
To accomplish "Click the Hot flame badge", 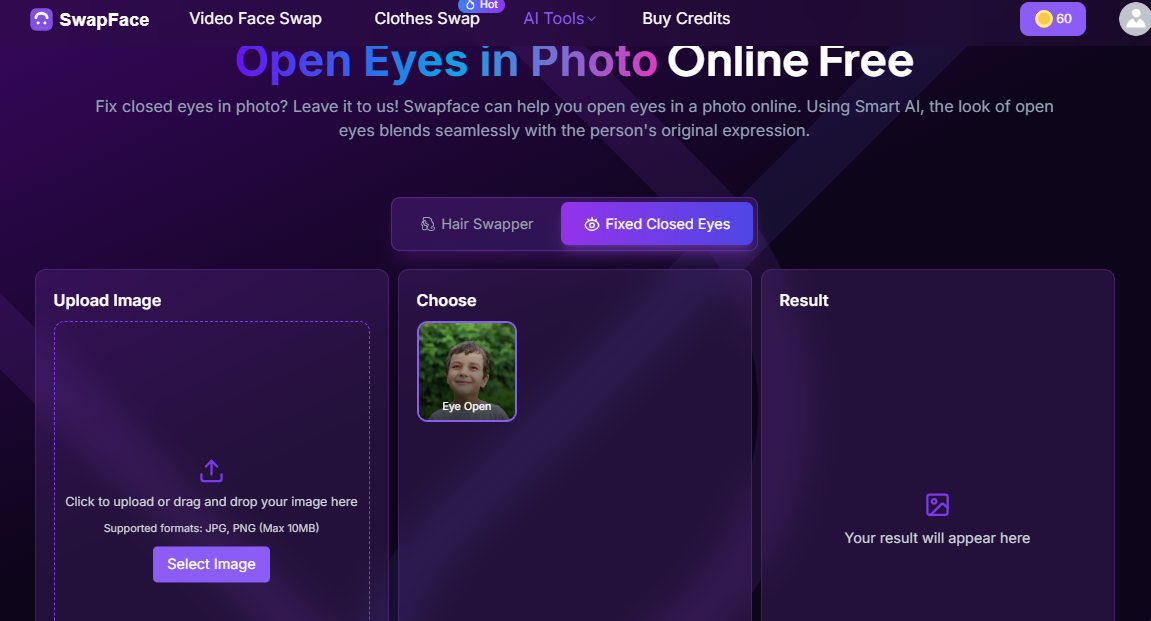I will pos(482,5).
